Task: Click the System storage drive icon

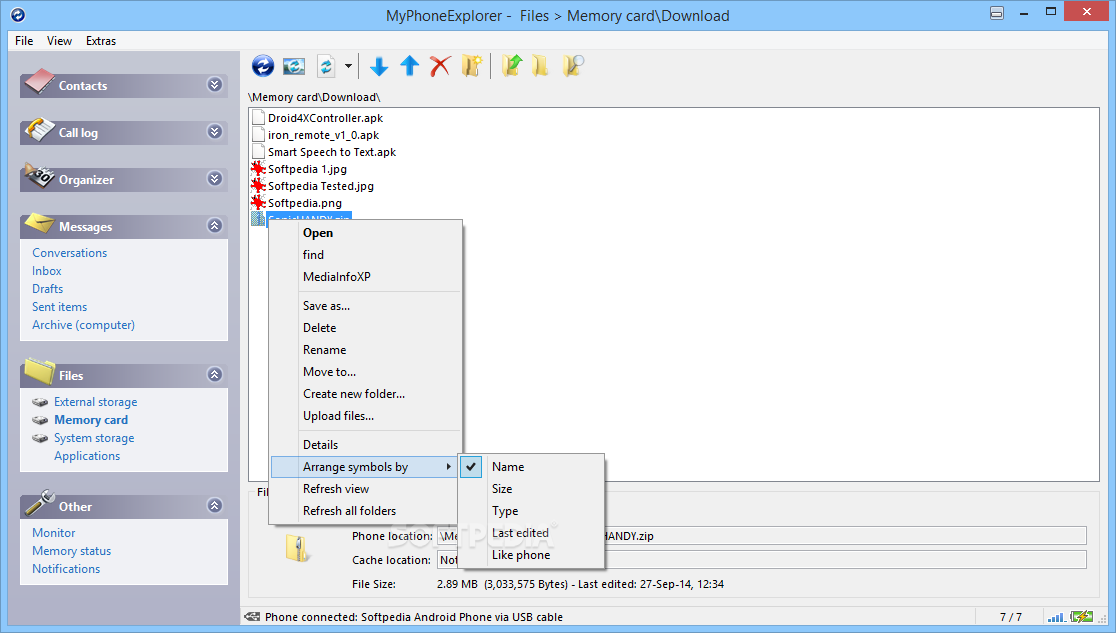Action: (x=40, y=438)
